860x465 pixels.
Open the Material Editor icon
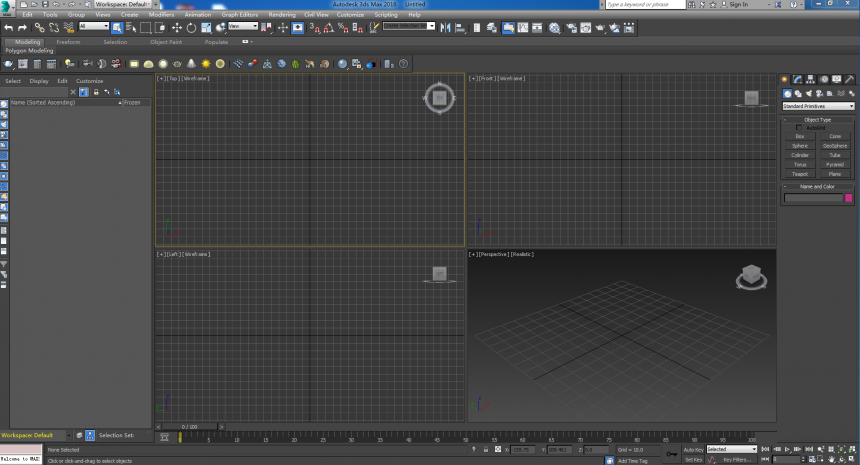[555, 27]
